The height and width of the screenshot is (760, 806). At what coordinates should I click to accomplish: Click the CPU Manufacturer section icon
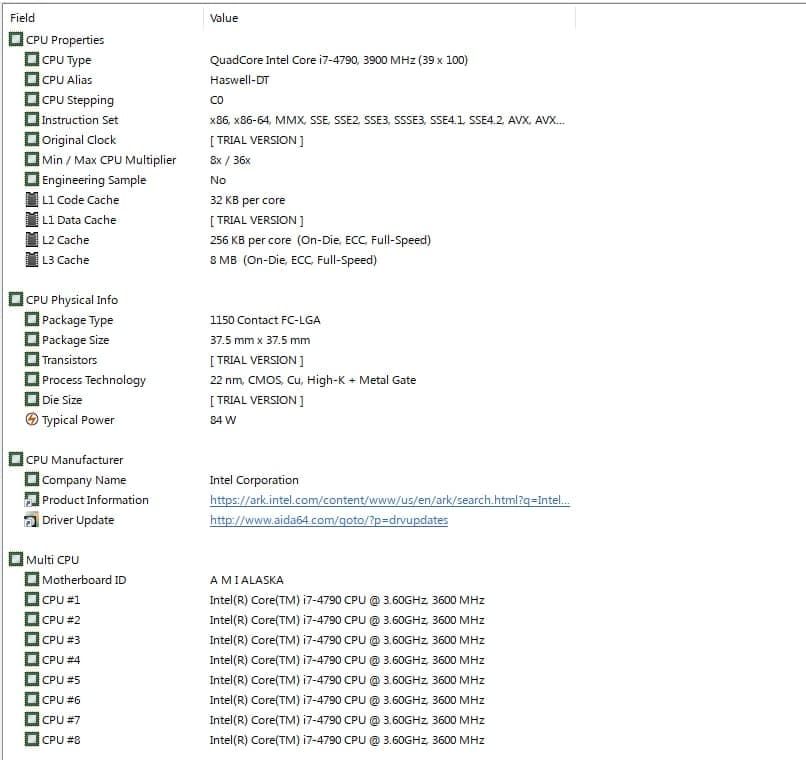coord(16,459)
